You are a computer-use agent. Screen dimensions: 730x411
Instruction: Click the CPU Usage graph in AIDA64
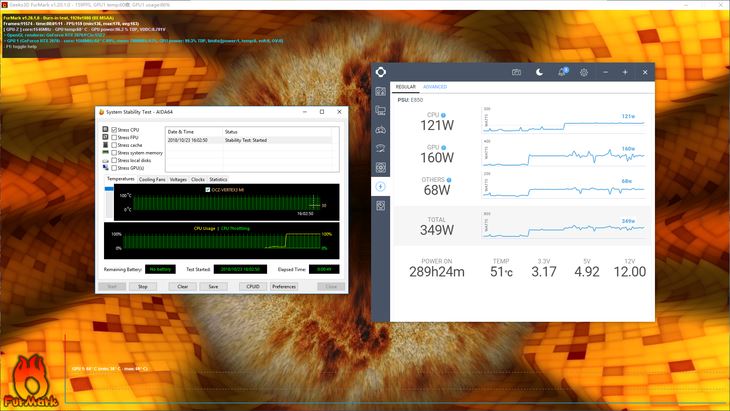click(222, 241)
